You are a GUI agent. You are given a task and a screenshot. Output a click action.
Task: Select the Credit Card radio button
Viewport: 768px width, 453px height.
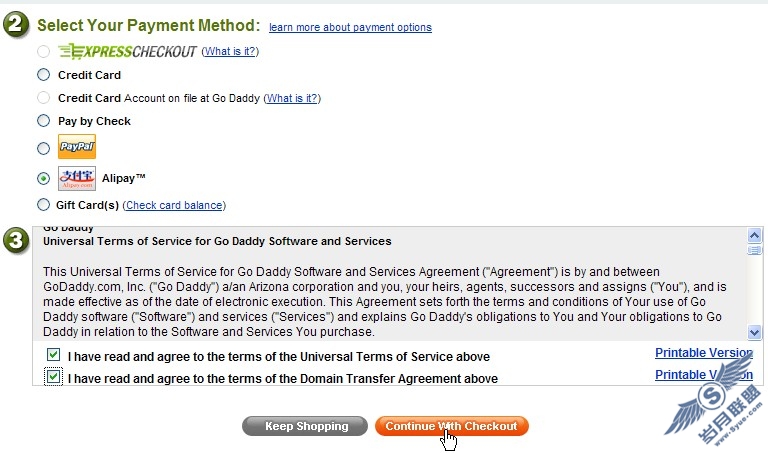43,75
